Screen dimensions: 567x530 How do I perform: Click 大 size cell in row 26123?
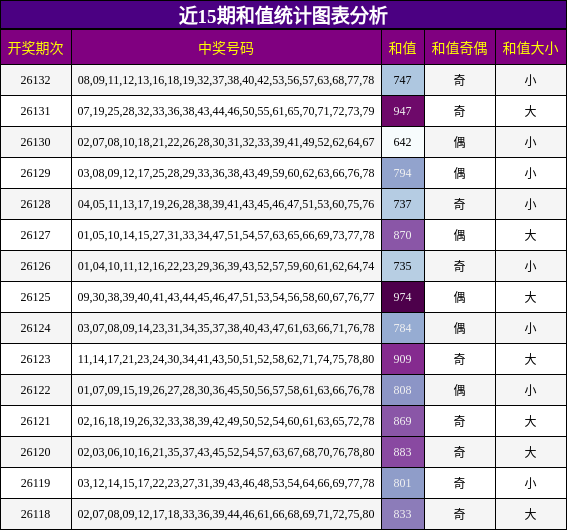pos(530,360)
